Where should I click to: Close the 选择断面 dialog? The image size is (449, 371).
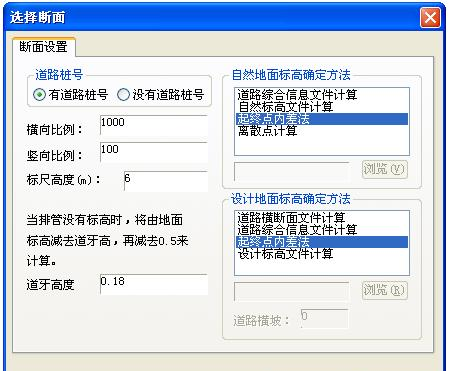430,17
